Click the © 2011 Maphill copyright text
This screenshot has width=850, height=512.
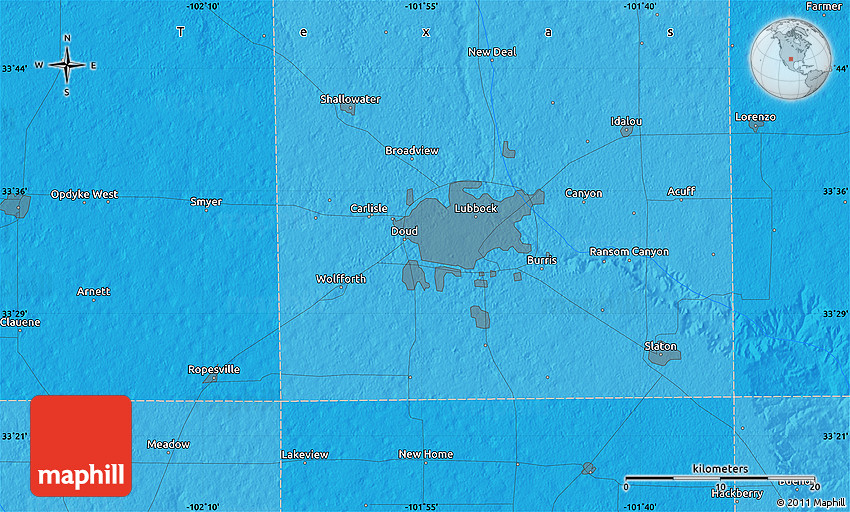tap(809, 502)
